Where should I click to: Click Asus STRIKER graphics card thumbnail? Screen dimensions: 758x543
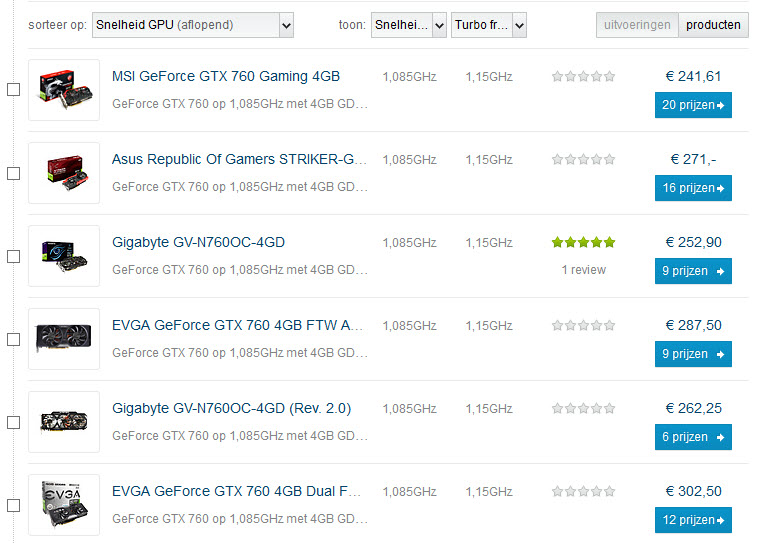pyautogui.click(x=64, y=173)
